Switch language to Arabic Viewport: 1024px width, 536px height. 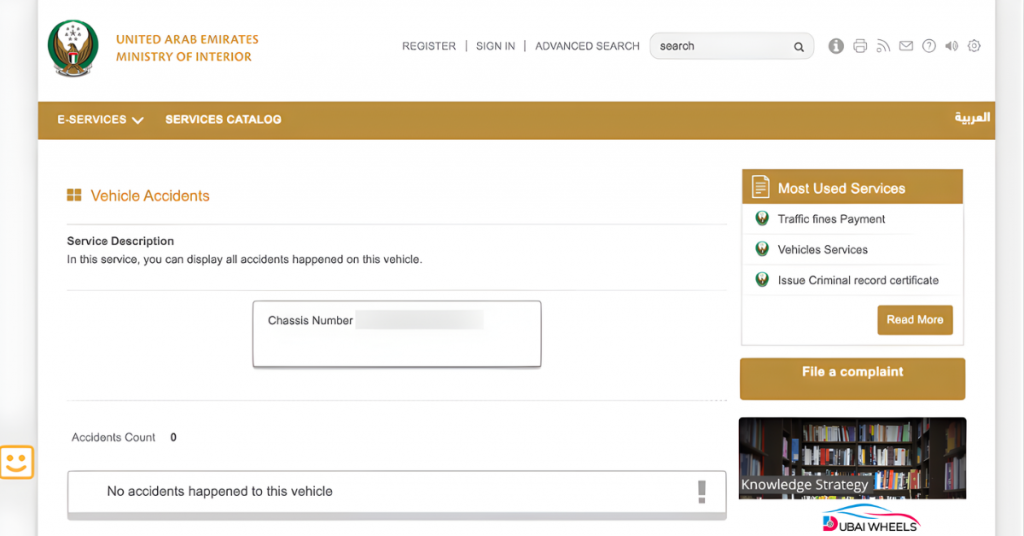click(972, 118)
